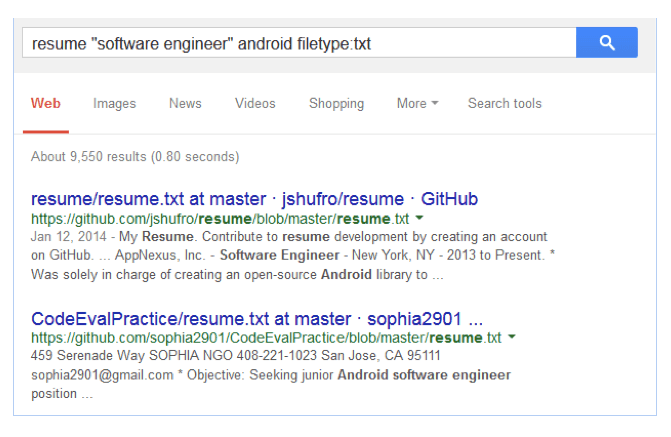Click the jshufro green URL link
The image size is (671, 437).
pyautogui.click(x=220, y=219)
